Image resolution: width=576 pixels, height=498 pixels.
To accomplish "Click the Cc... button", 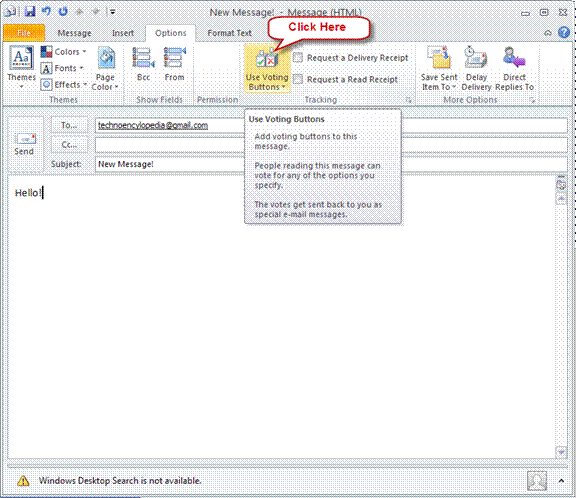I will tap(69, 145).
